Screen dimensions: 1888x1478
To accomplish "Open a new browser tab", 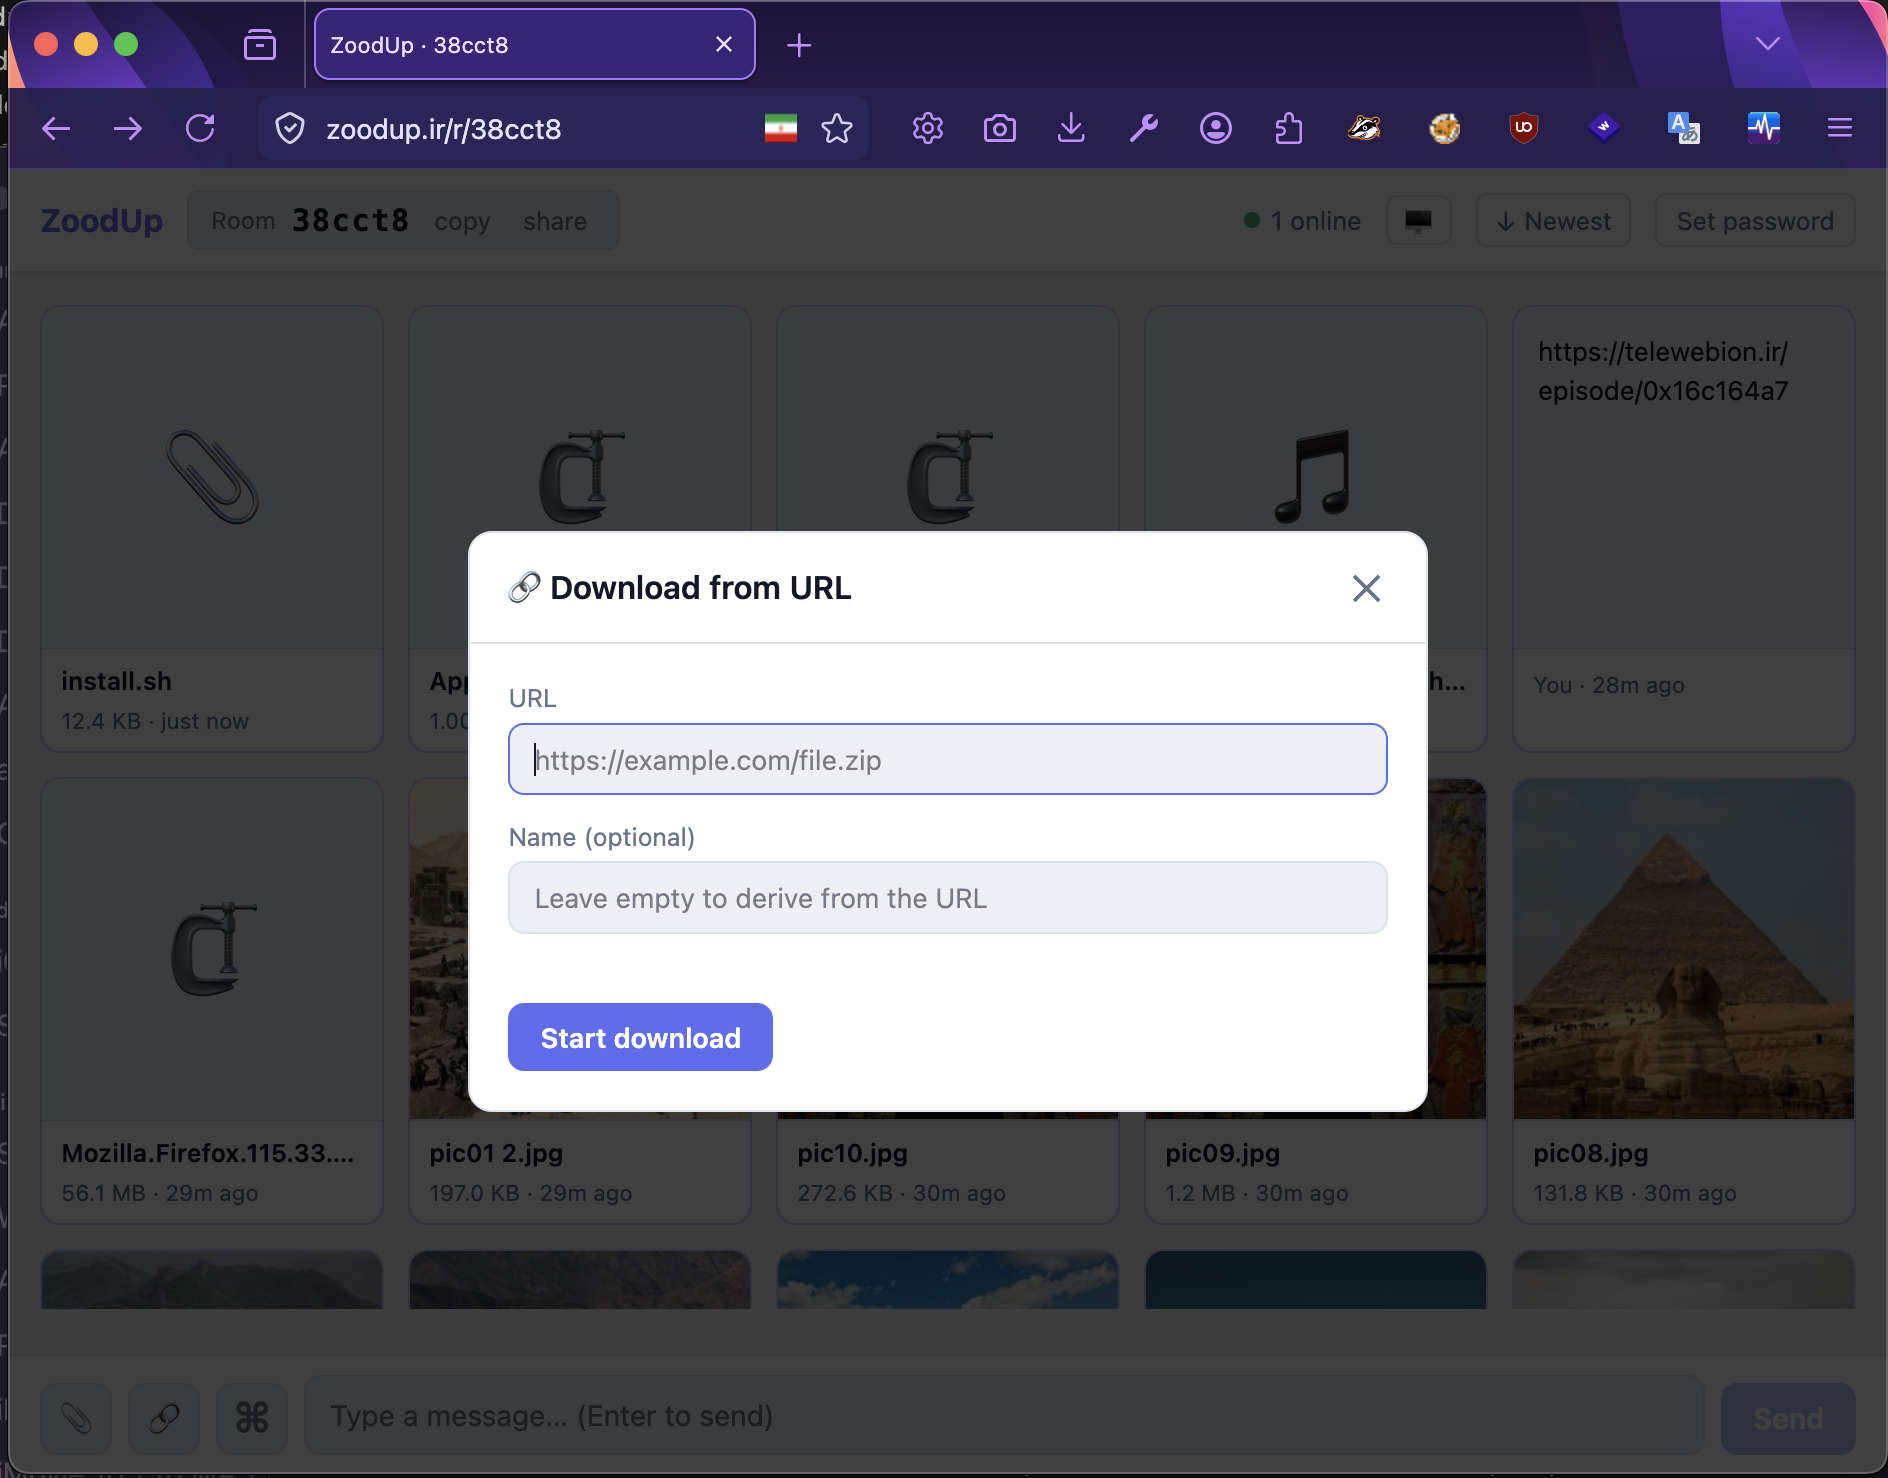I will [799, 45].
